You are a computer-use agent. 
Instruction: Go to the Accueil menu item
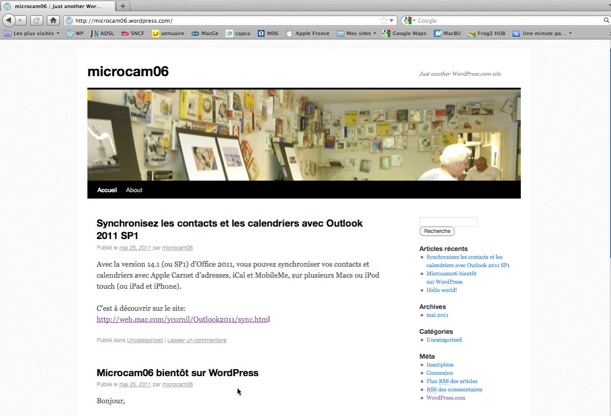(107, 190)
